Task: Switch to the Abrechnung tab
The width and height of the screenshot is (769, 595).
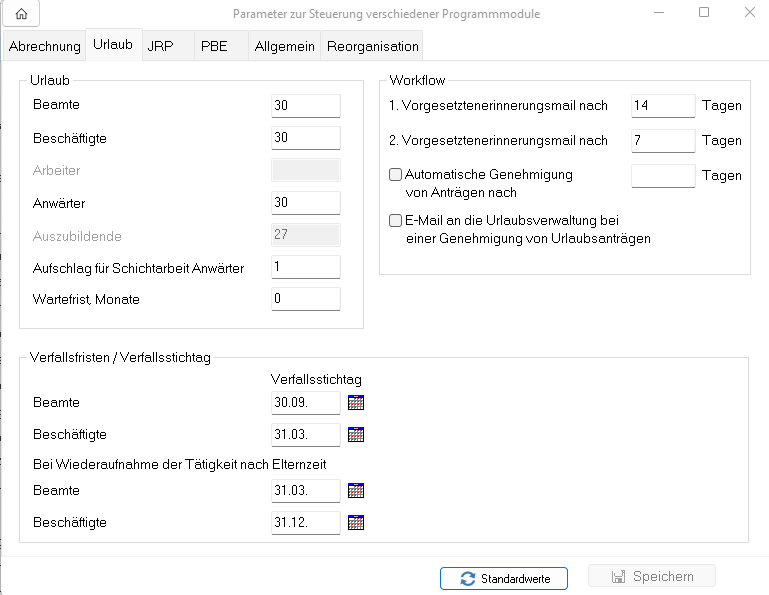Action: point(45,46)
